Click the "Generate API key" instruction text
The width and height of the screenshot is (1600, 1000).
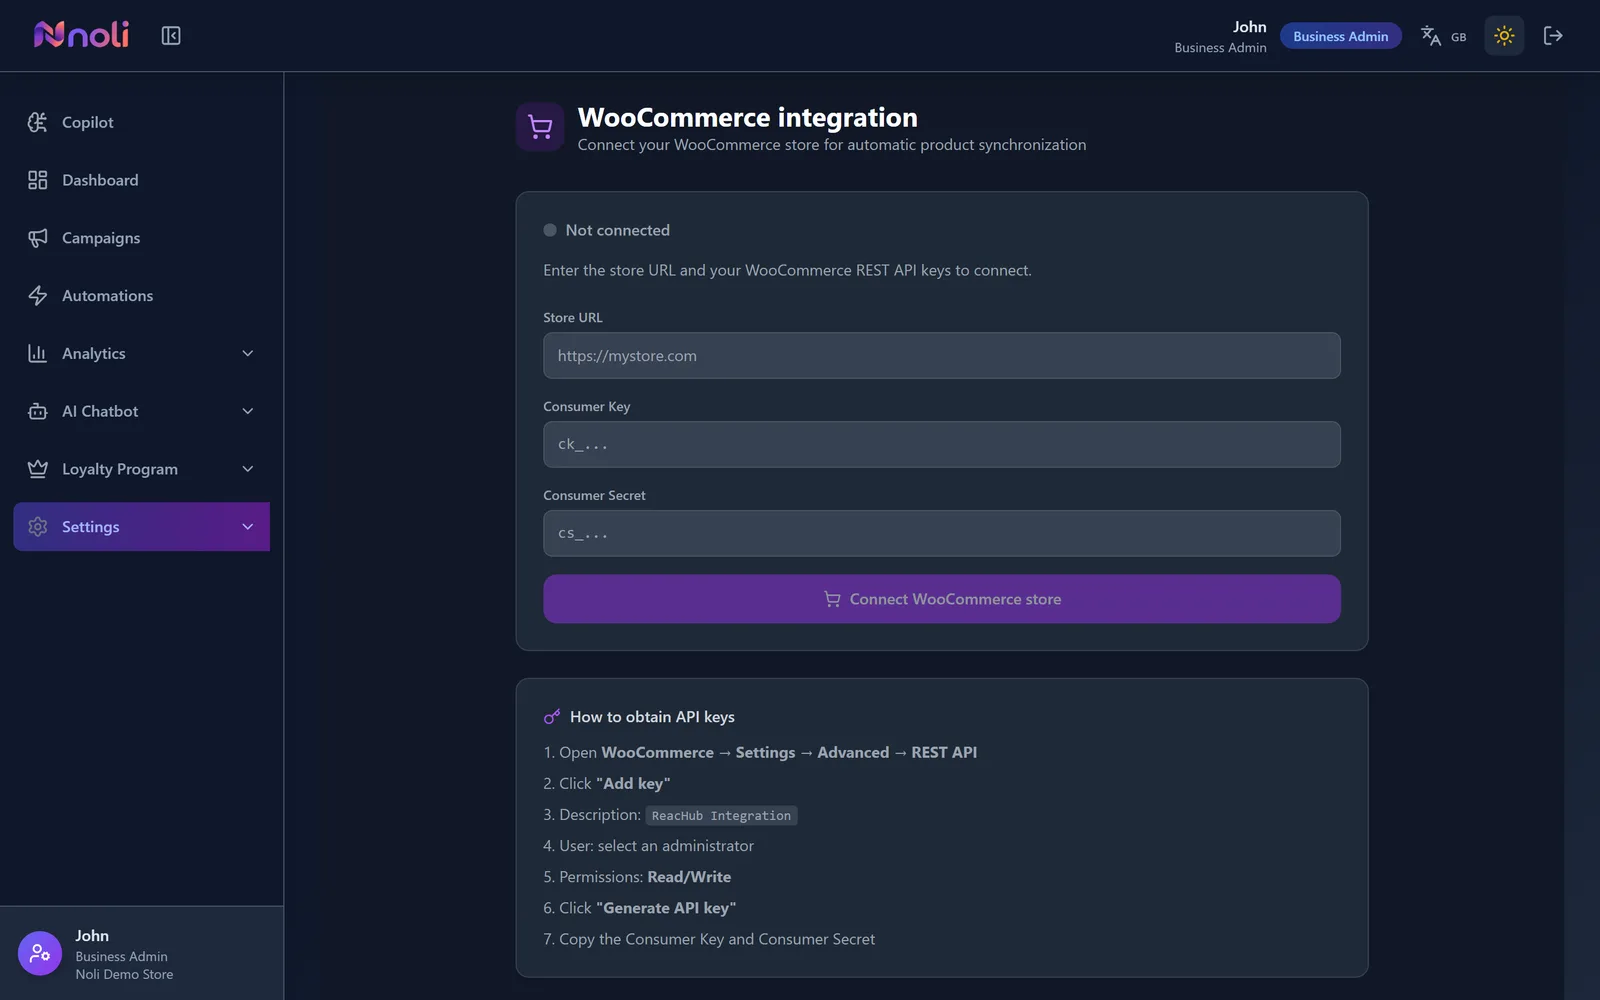pos(666,908)
